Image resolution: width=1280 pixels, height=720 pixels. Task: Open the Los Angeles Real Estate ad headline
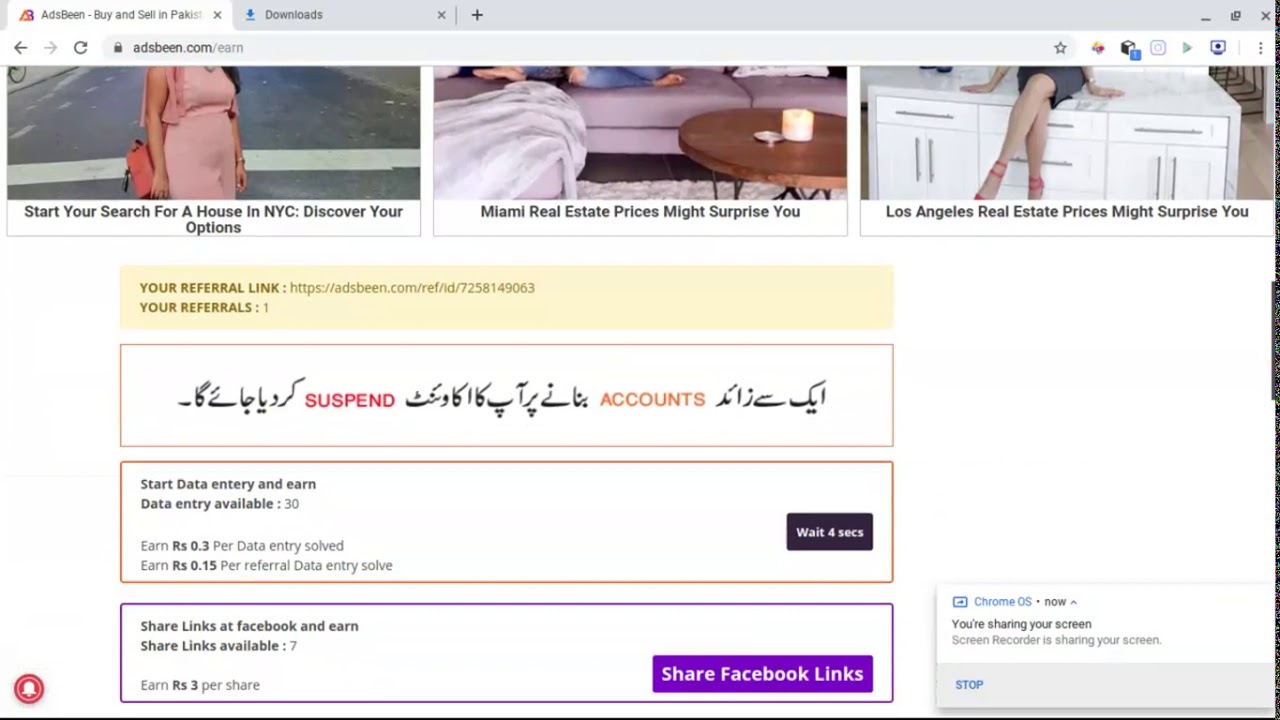click(x=1067, y=212)
